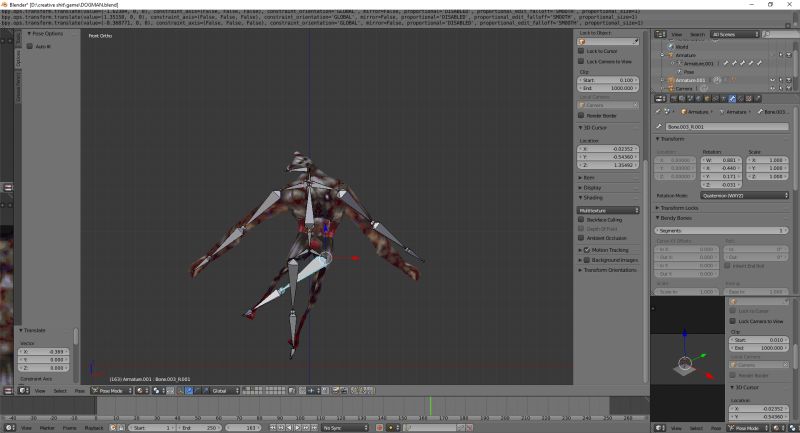
Task: Click the Multitexture shading button
Action: [x=610, y=210]
